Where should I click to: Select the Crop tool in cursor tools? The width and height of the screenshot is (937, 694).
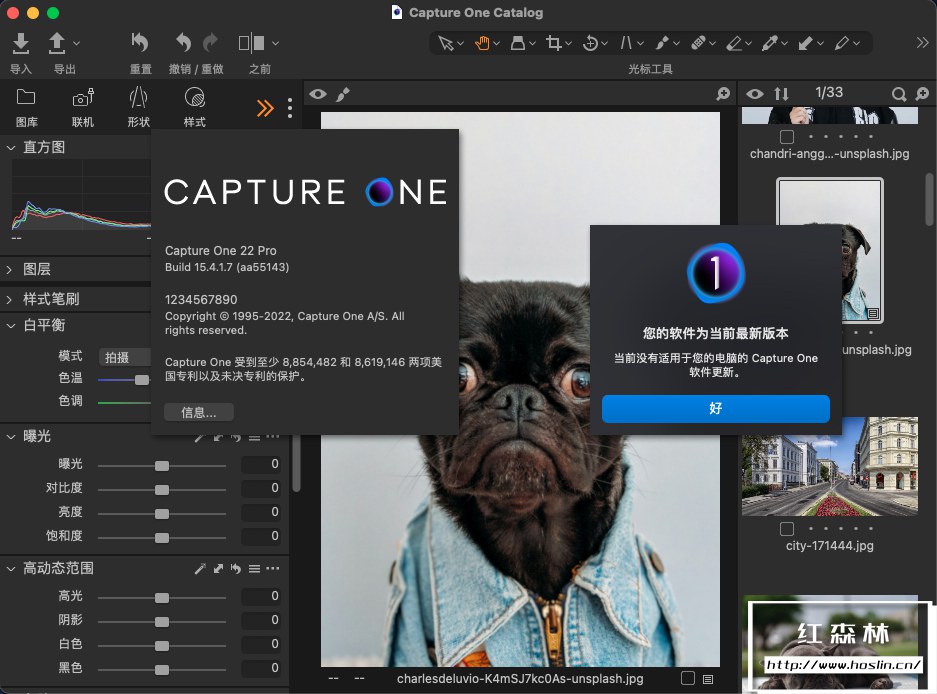click(553, 43)
